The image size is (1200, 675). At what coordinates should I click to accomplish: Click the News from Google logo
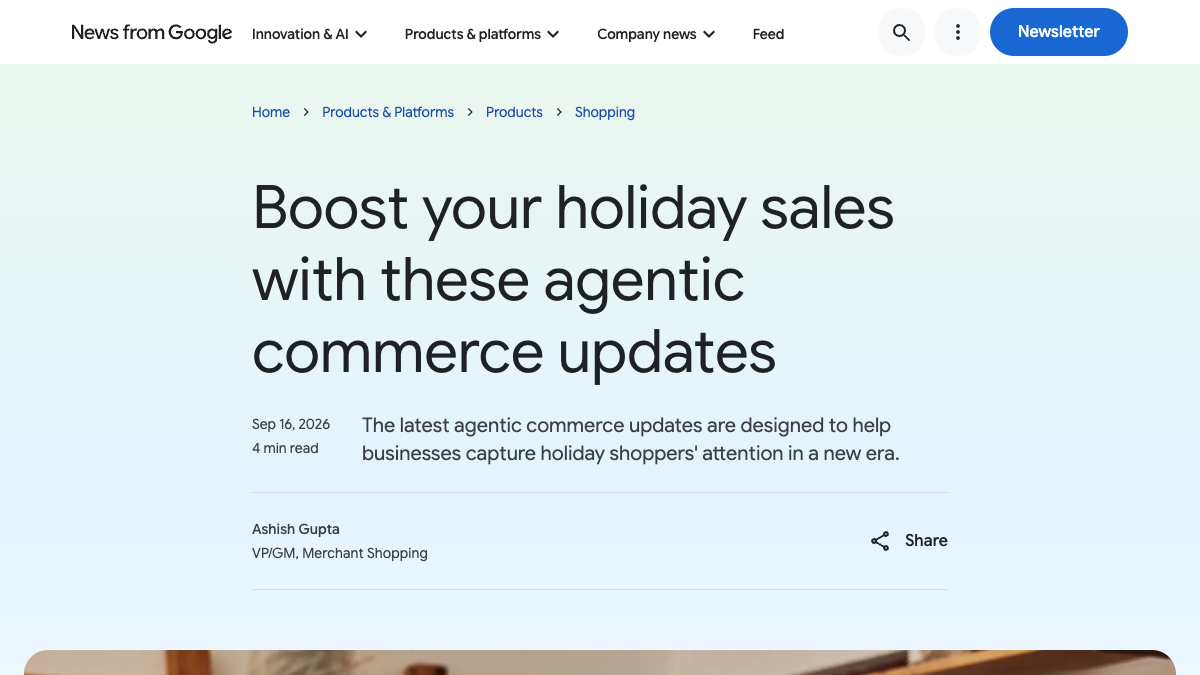[x=152, y=33]
